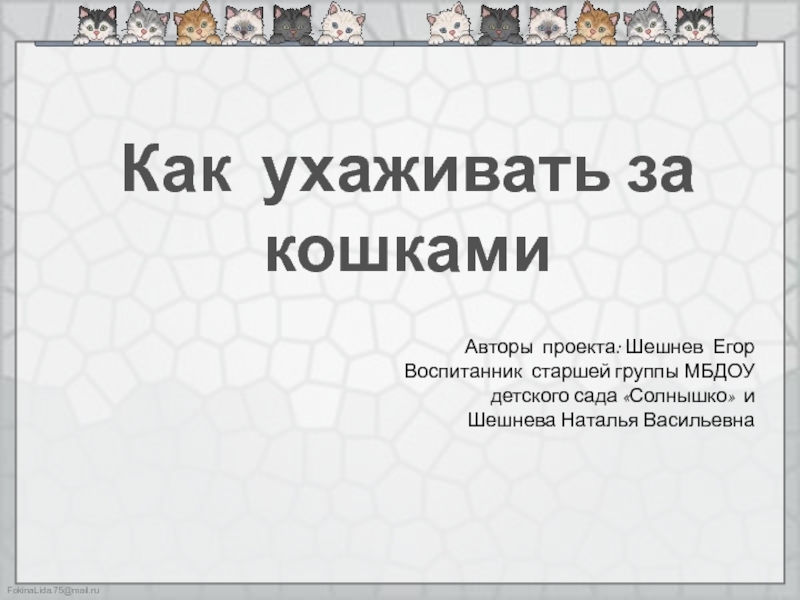This screenshot has width=800, height=600.
Task: Select "Воспитанник старшей группы МБДОУ" line
Action: 579,372
